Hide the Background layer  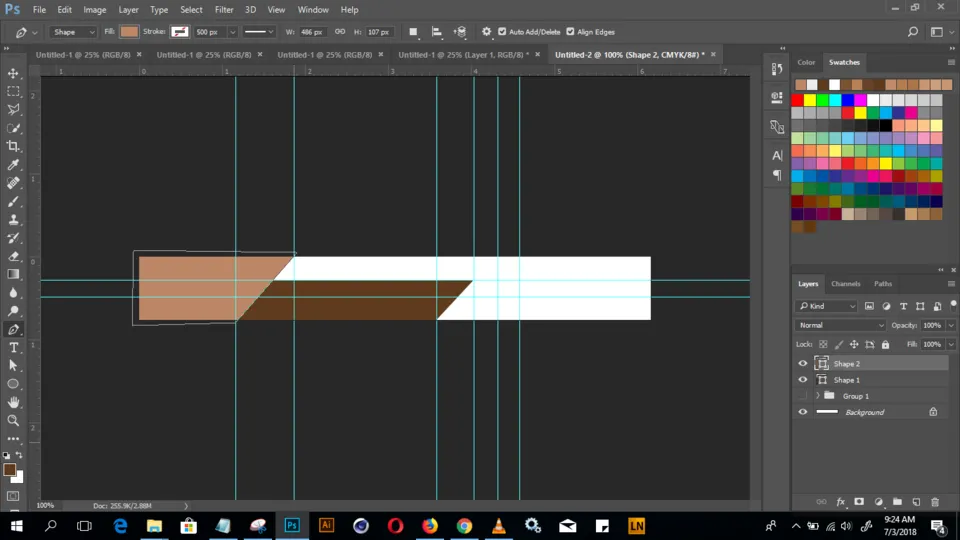(x=803, y=412)
